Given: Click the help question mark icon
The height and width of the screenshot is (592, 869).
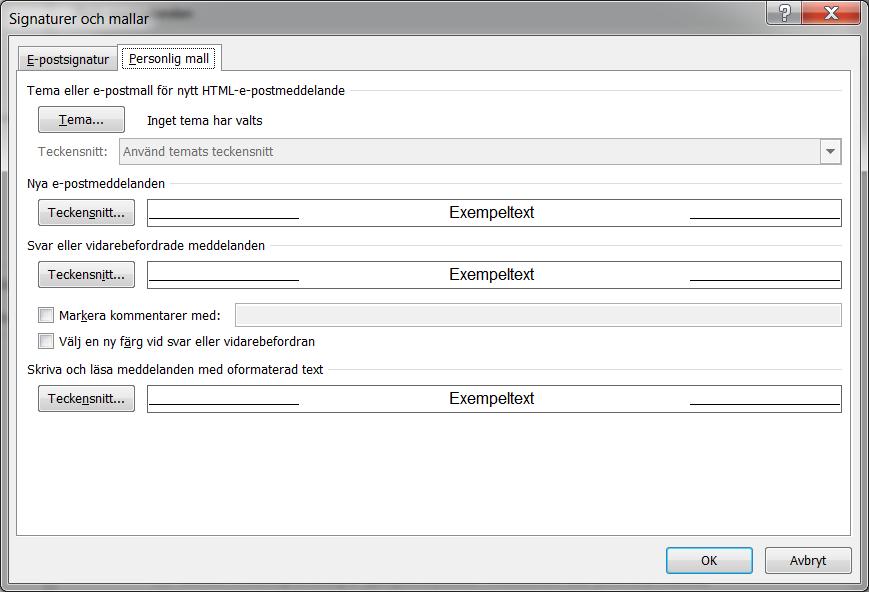Looking at the screenshot, I should 784,12.
